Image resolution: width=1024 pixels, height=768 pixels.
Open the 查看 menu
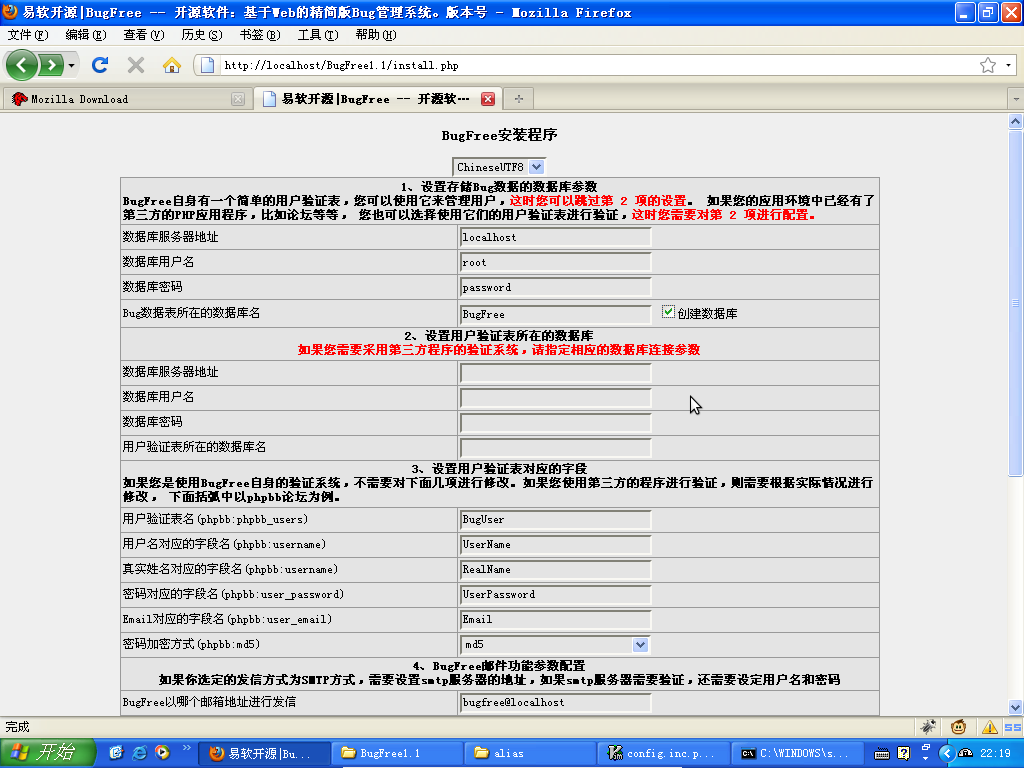tap(144, 35)
